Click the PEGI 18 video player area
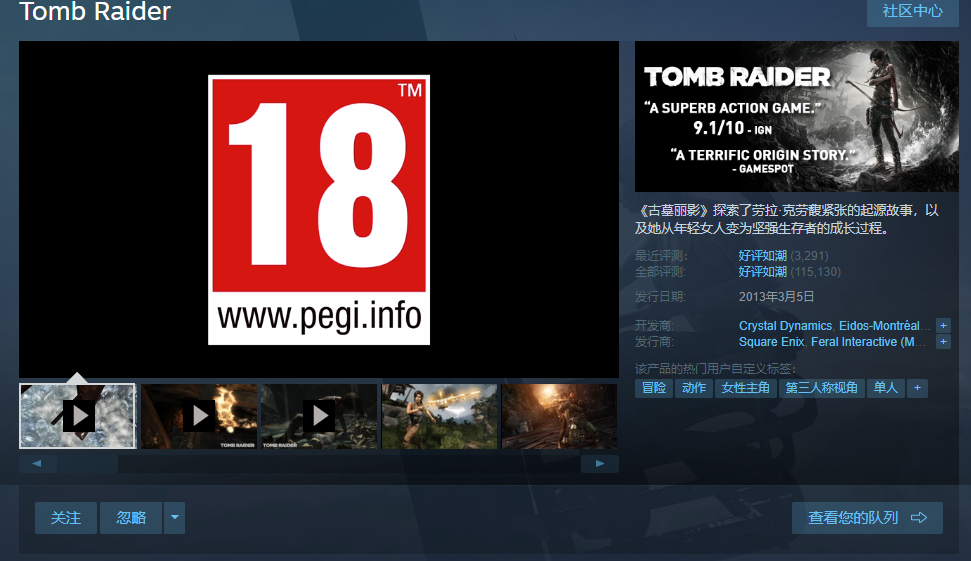 (319, 209)
